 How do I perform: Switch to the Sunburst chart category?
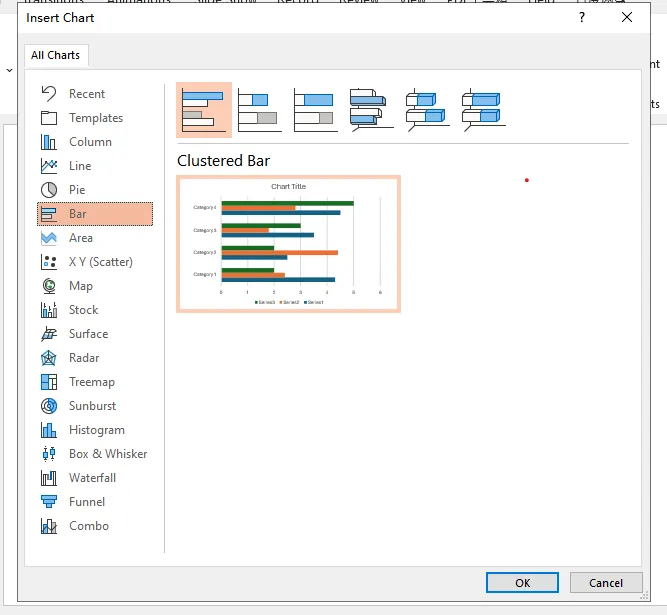[x=92, y=406]
